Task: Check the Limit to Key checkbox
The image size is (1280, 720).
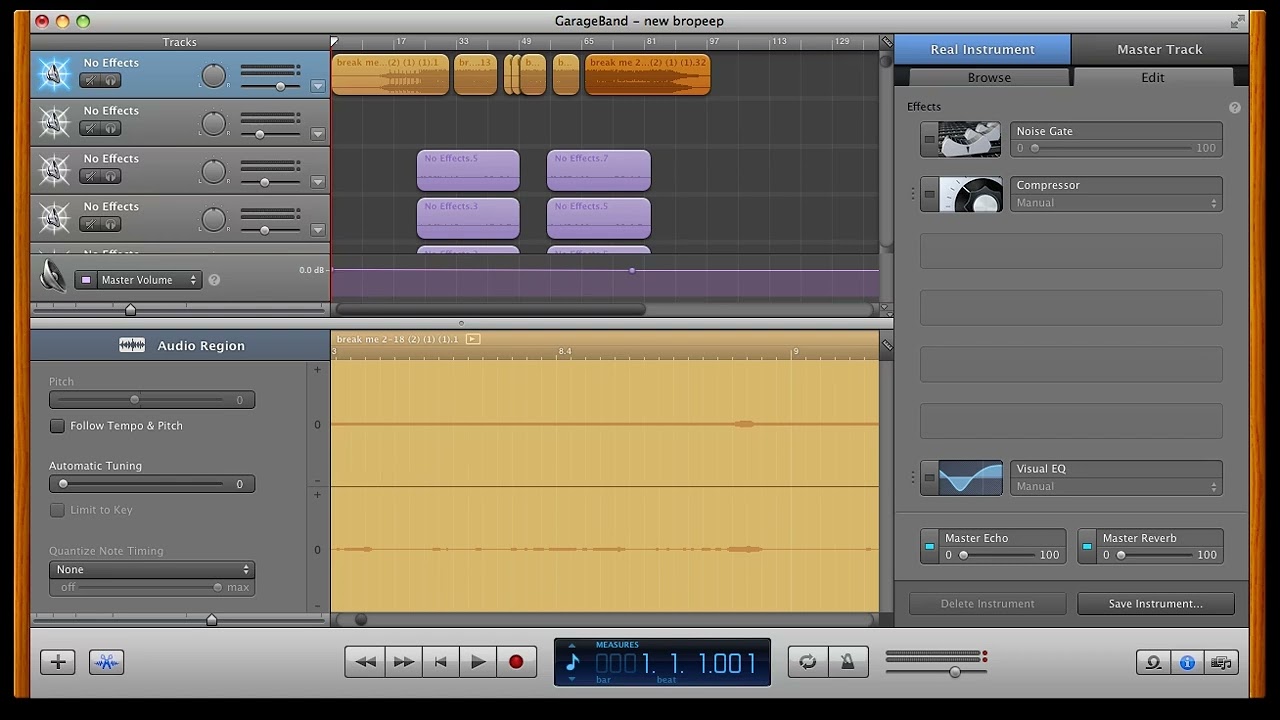Action: (57, 510)
